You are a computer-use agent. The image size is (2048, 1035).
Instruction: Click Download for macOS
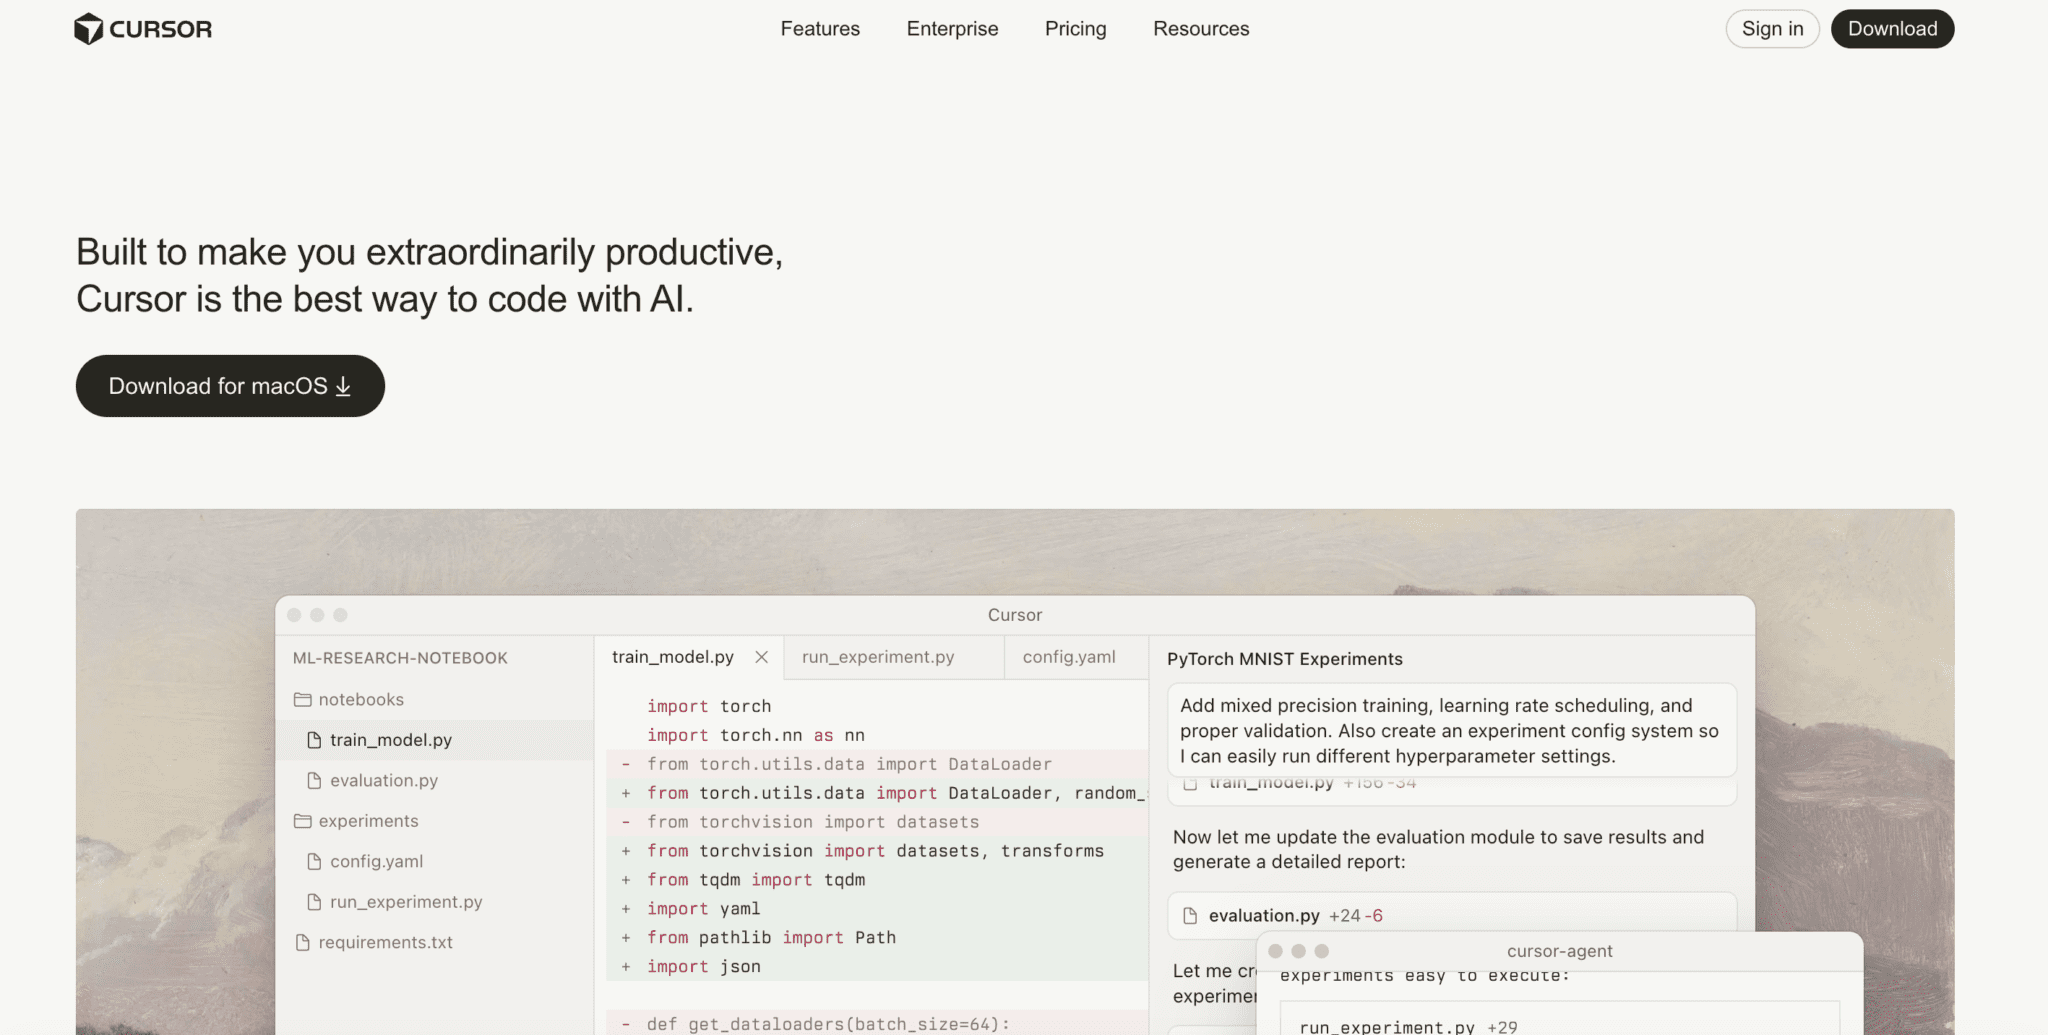[x=230, y=385]
